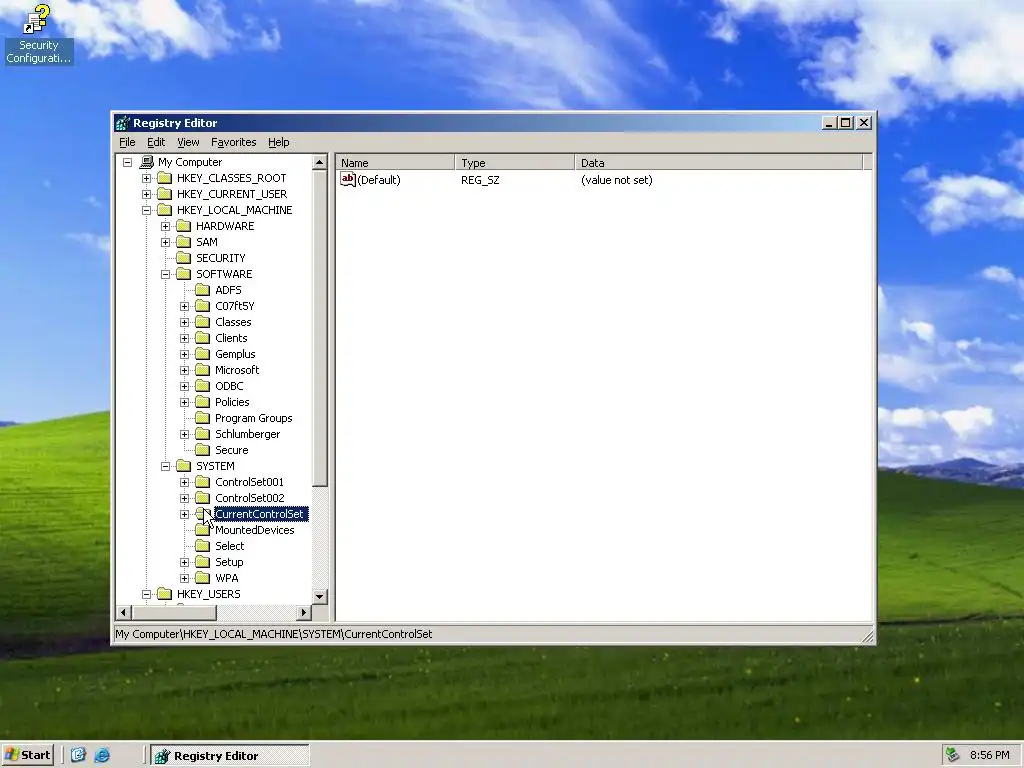Collapse the SOFTWARE key

click(x=165, y=274)
